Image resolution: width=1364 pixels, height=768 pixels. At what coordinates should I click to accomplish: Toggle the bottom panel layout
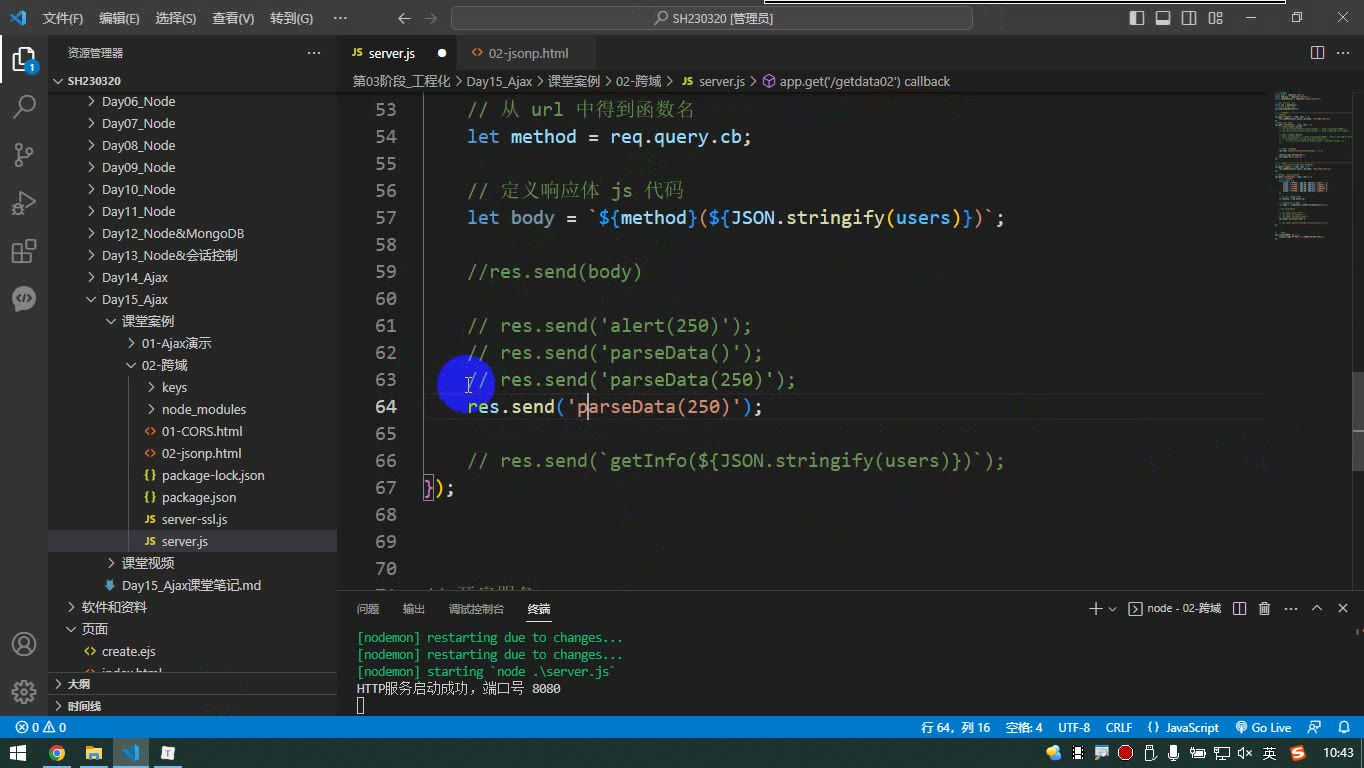[1163, 18]
